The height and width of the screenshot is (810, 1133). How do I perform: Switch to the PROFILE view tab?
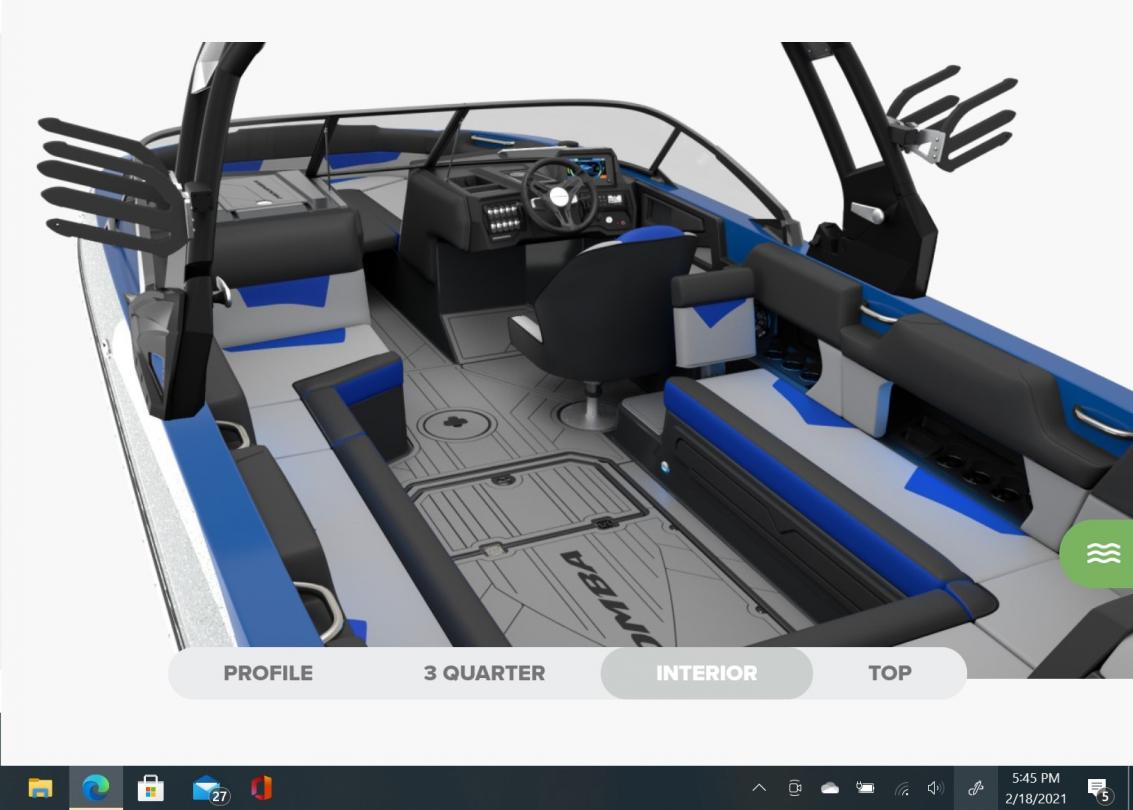pos(268,673)
